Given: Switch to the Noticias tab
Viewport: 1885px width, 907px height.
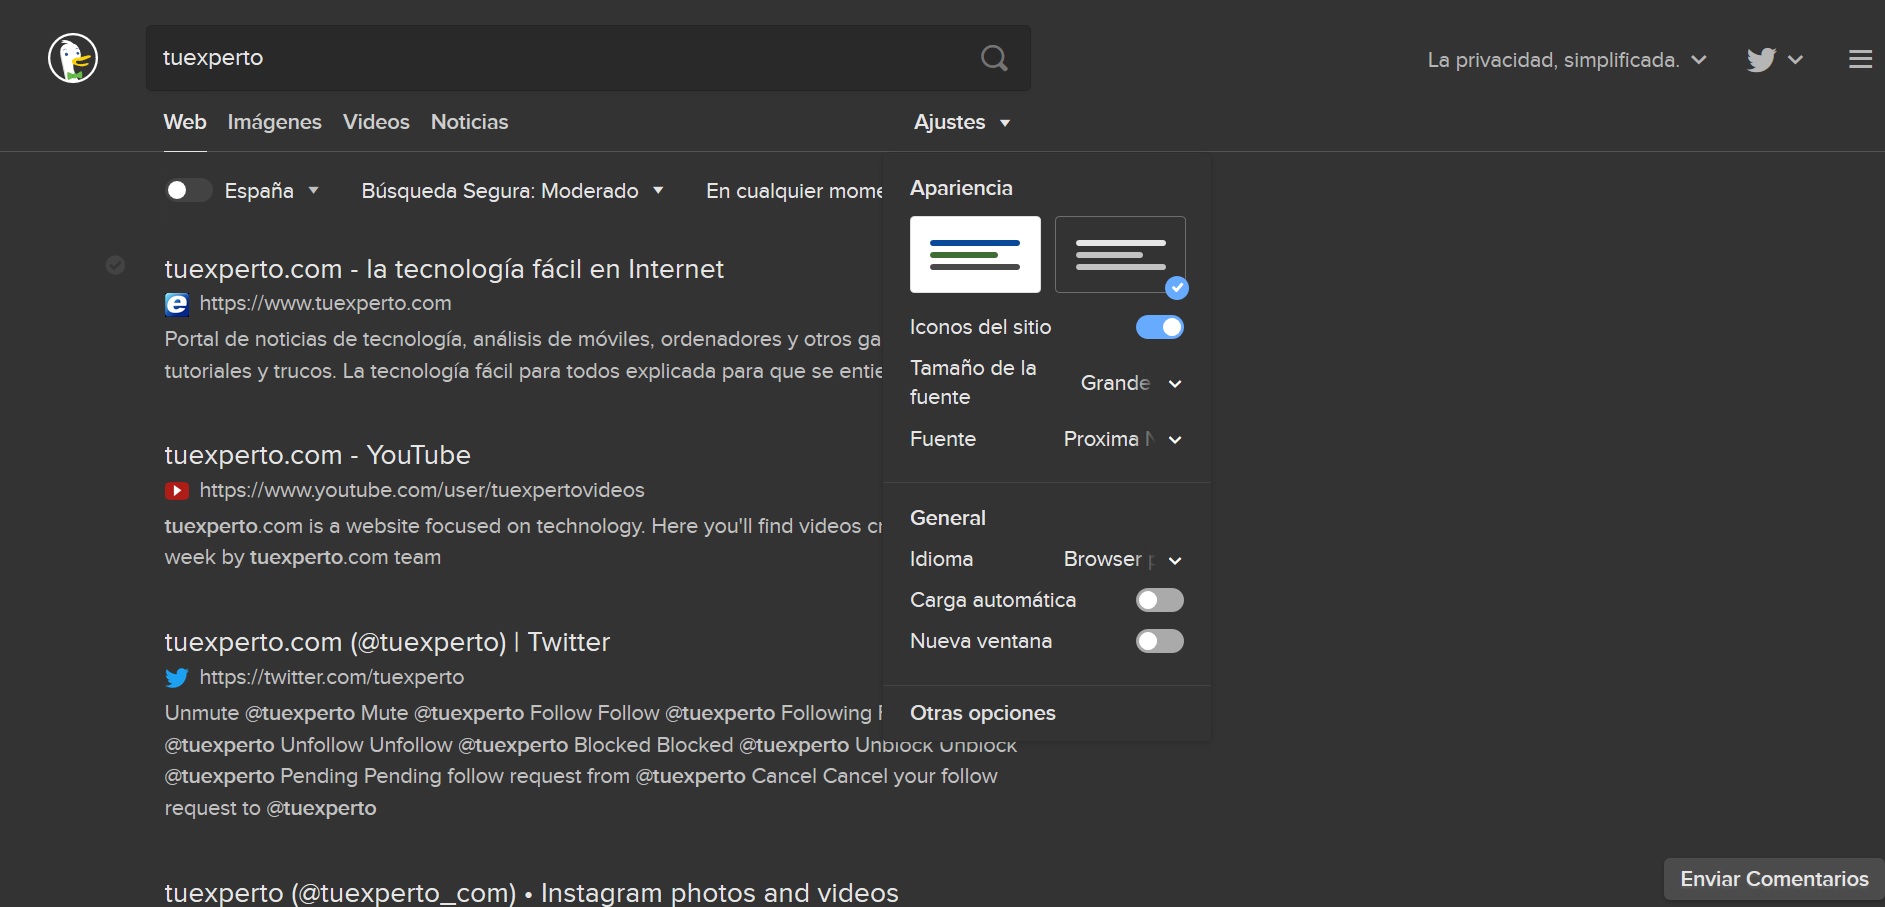Looking at the screenshot, I should pyautogui.click(x=470, y=122).
